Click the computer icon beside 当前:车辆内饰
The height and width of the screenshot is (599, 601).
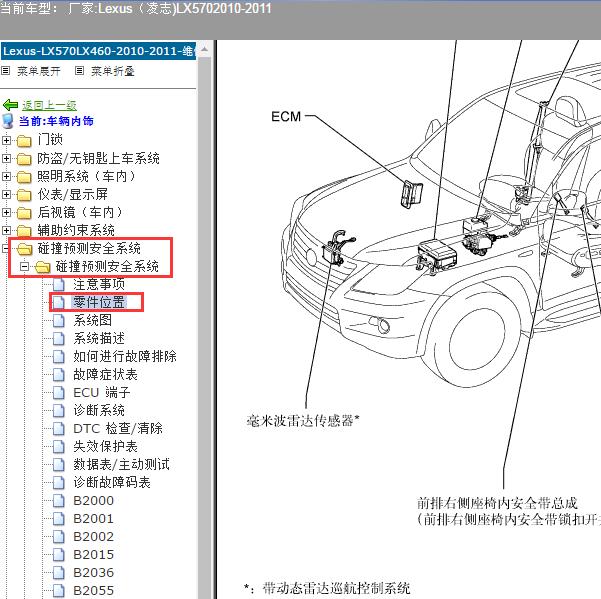pos(8,121)
